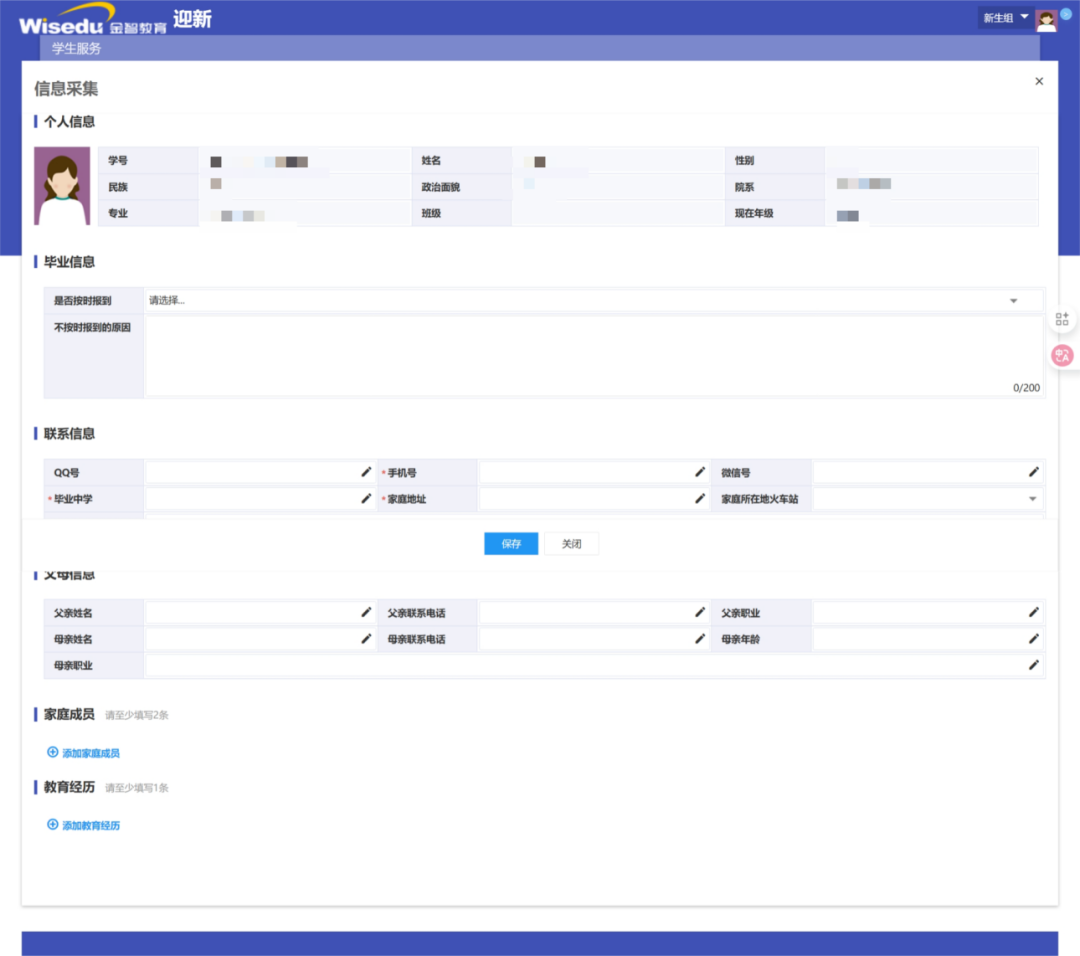This screenshot has height=956, width=1080.
Task: Click the user avatar in top bar
Action: [x=1046, y=20]
